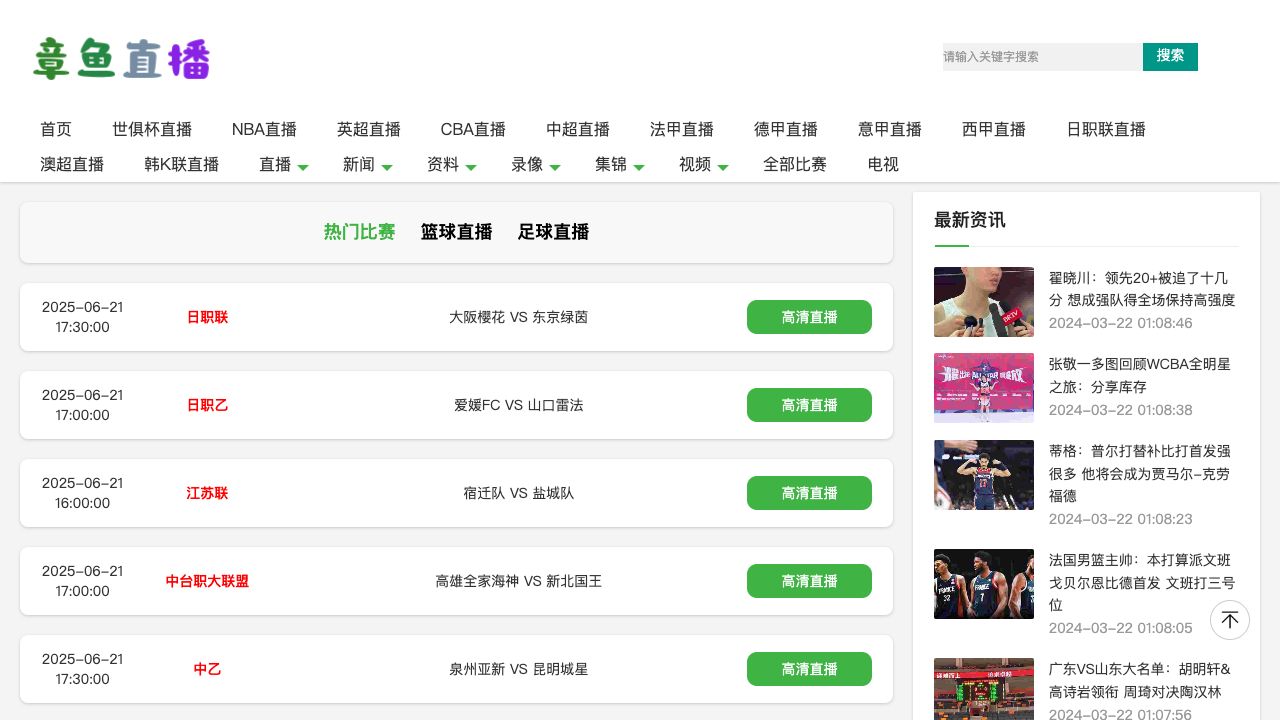Expand the 新闻 dropdown menu

pyautogui.click(x=367, y=165)
